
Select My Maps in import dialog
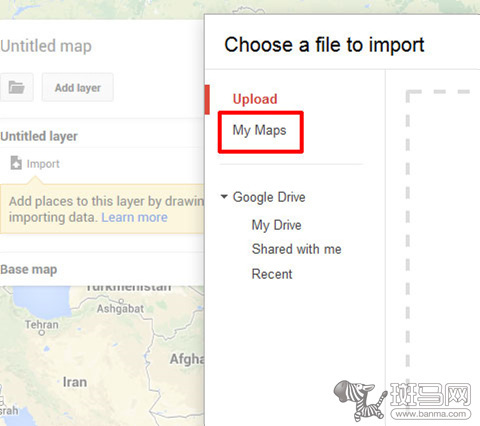(259, 130)
